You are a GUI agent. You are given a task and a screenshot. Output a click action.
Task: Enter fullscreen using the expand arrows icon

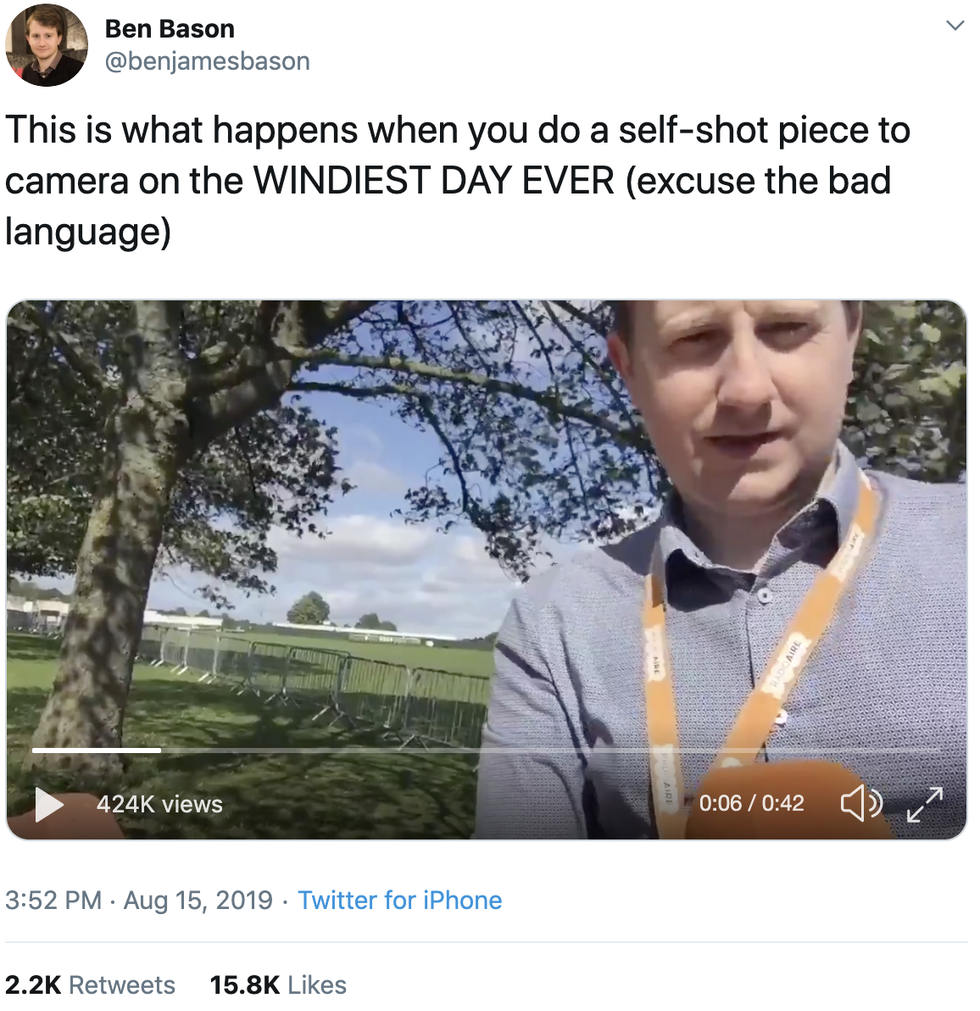(924, 804)
